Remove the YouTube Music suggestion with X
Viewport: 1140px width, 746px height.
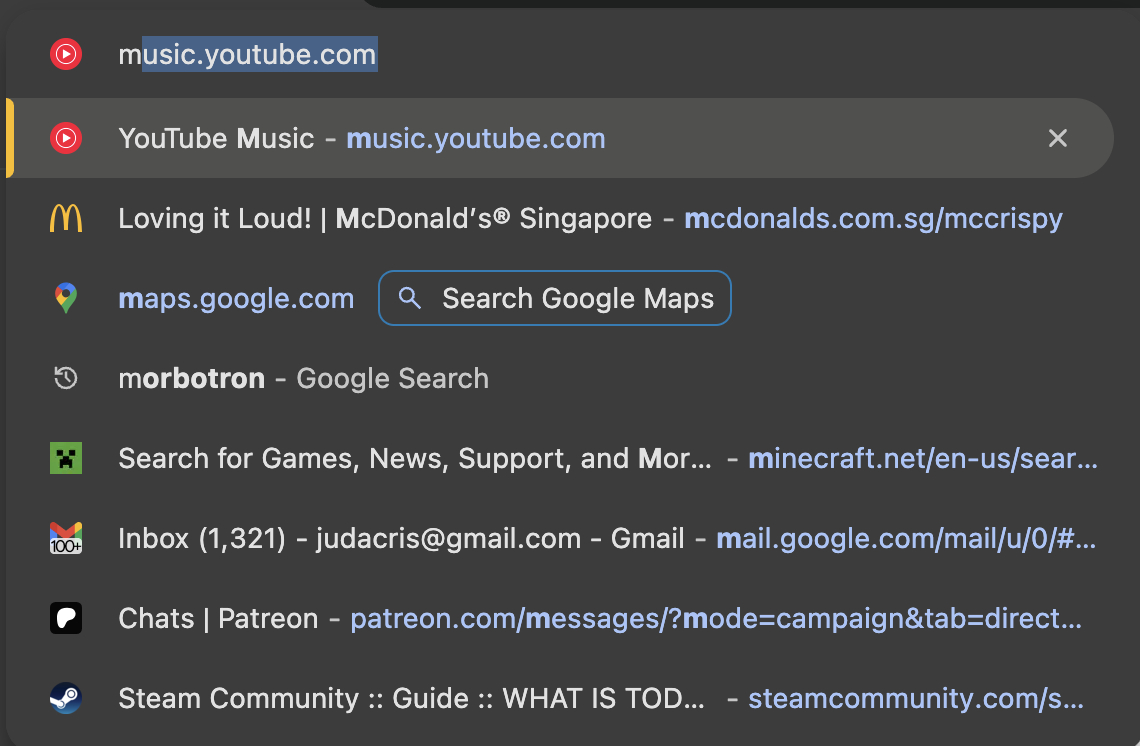coord(1057,138)
